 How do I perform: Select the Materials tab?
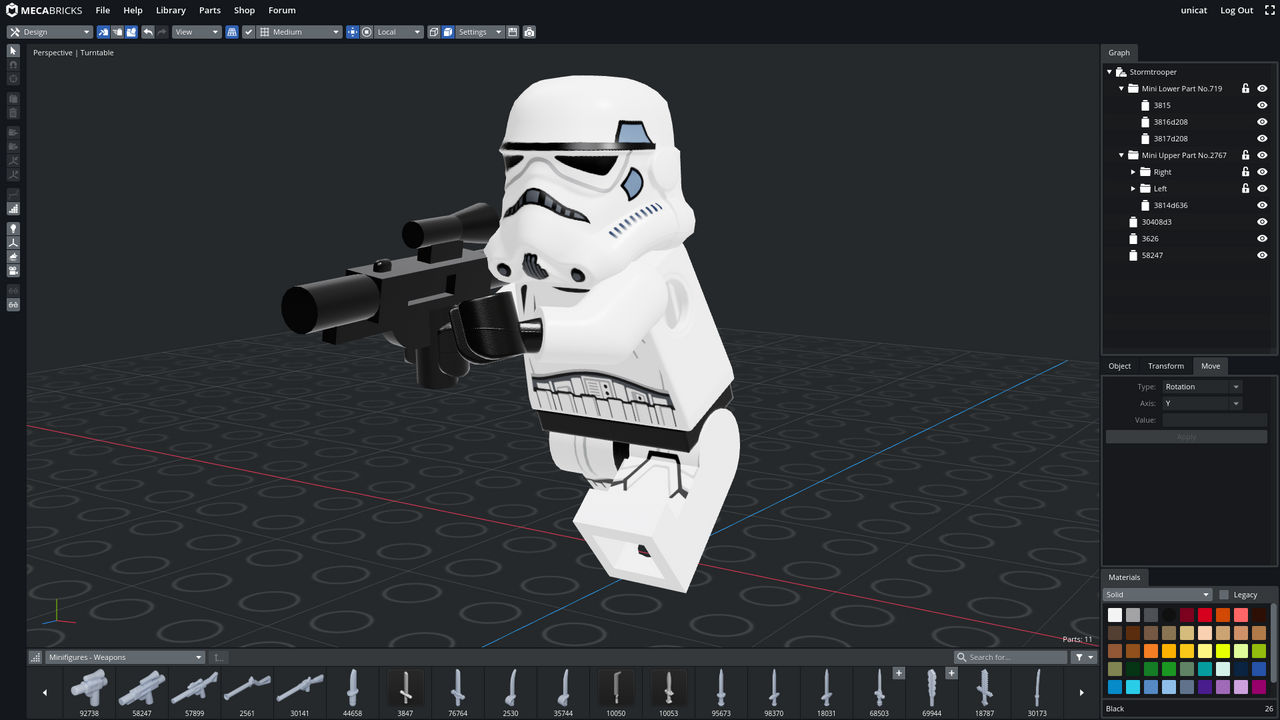pyautogui.click(x=1125, y=577)
